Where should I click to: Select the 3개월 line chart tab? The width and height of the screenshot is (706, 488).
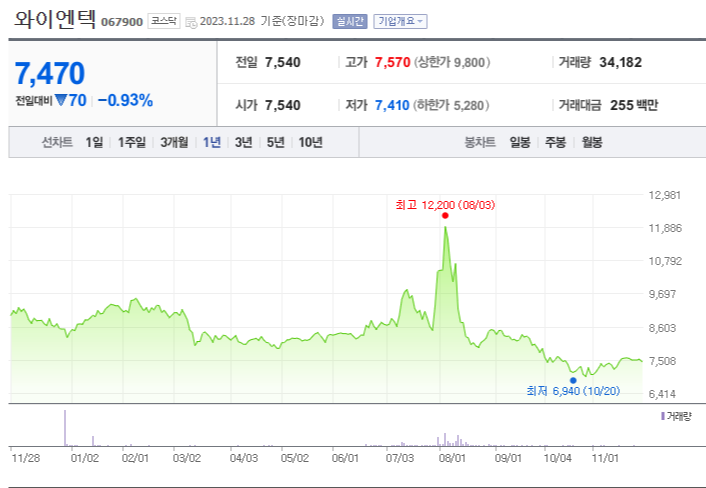[x=174, y=142]
